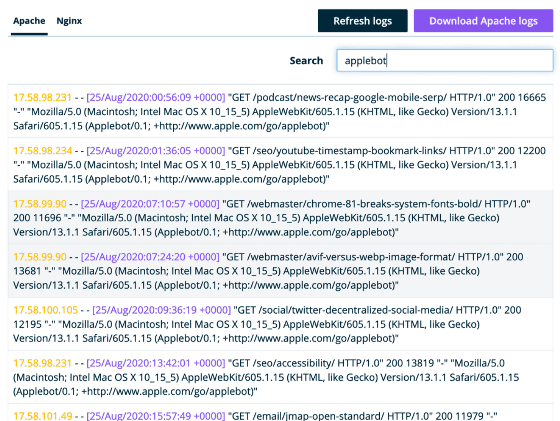The width and height of the screenshot is (560, 421).
Task: Click the Refresh logs button
Action: [362, 21]
